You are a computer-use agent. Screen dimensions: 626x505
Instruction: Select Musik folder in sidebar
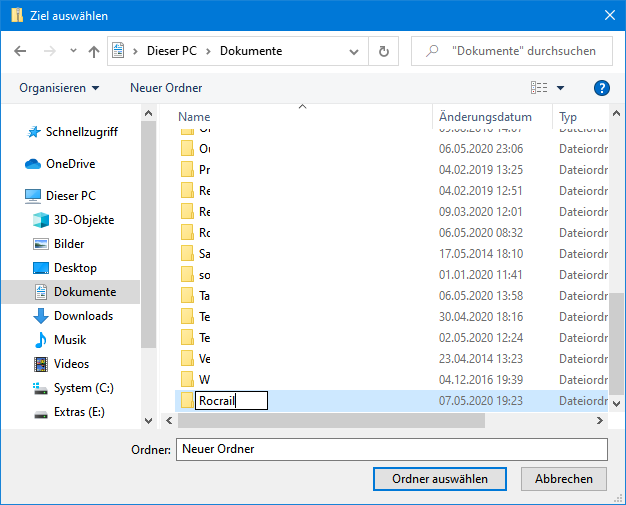(x=70, y=340)
